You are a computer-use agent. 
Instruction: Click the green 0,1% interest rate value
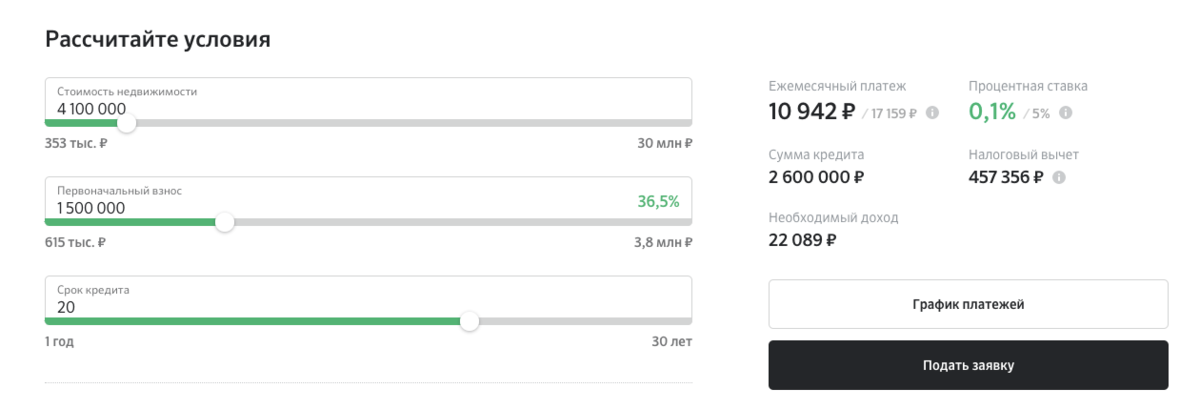pyautogui.click(x=992, y=112)
